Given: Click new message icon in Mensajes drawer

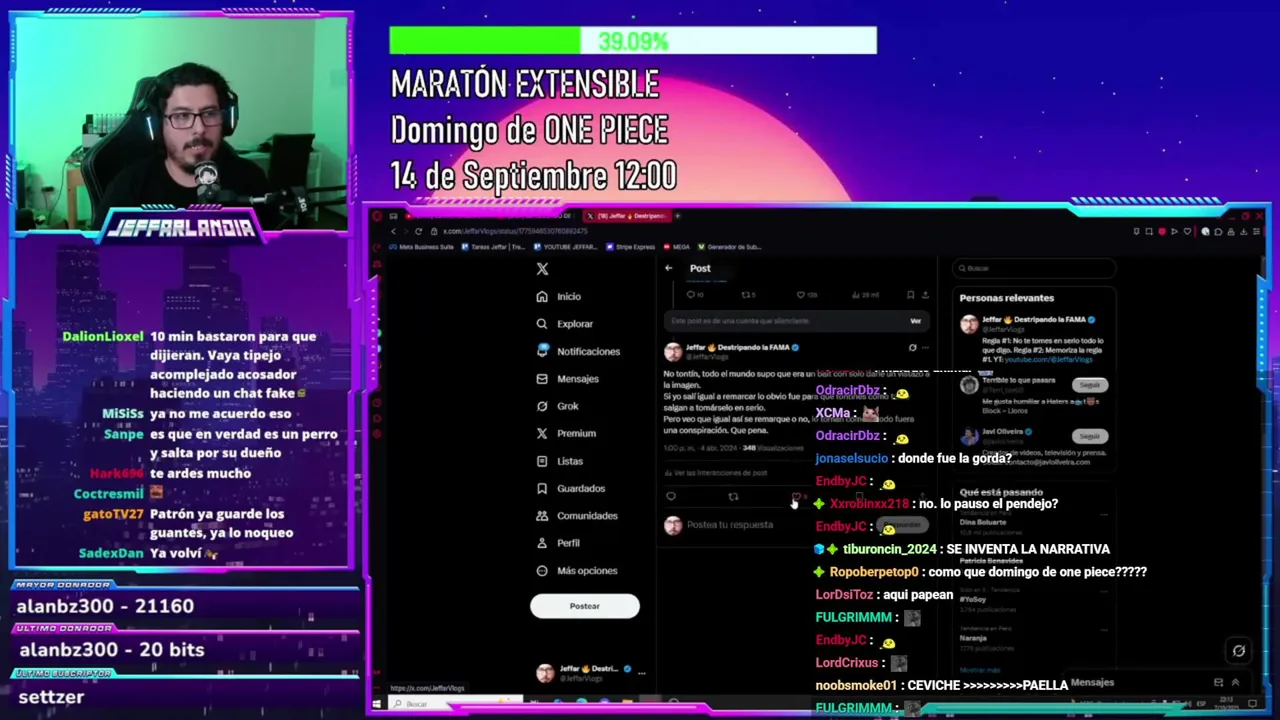Looking at the screenshot, I should coord(1218,683).
